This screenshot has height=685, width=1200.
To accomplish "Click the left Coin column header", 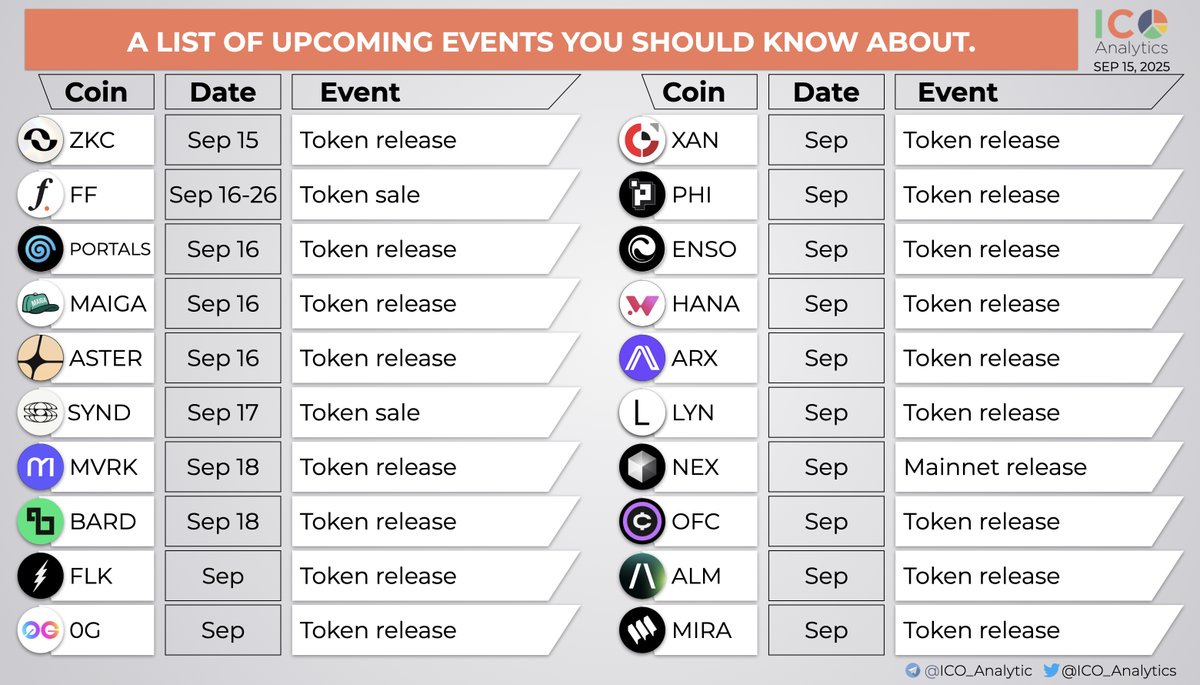I will point(96,92).
